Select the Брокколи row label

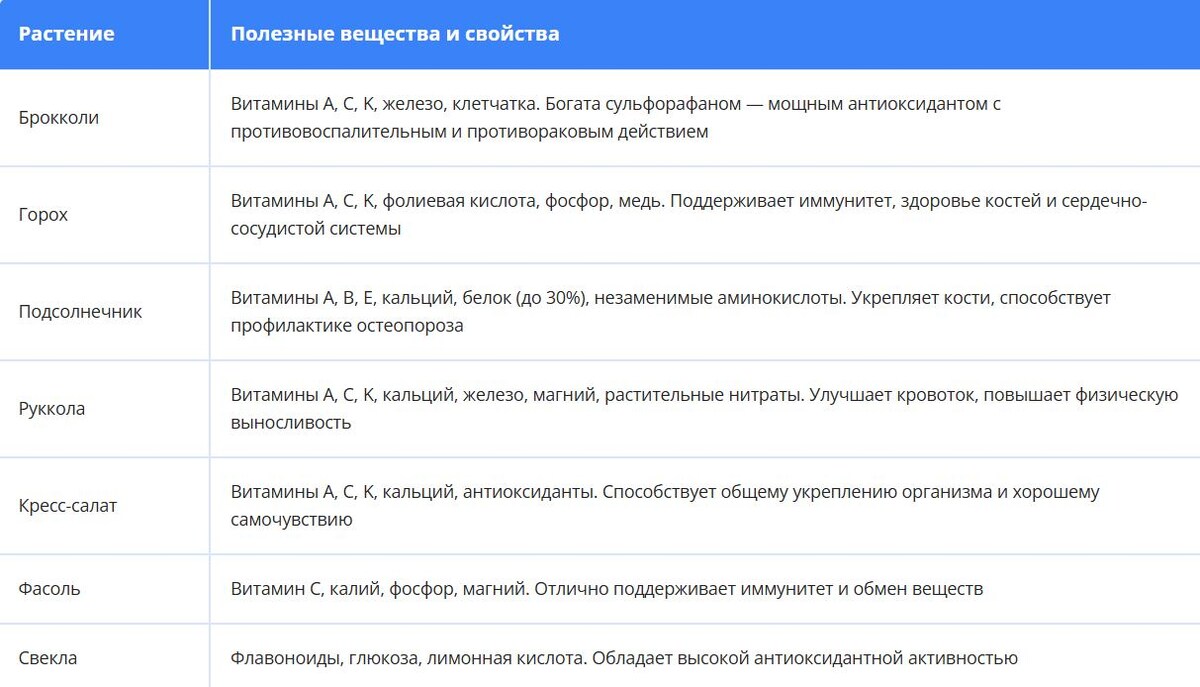tap(59, 118)
